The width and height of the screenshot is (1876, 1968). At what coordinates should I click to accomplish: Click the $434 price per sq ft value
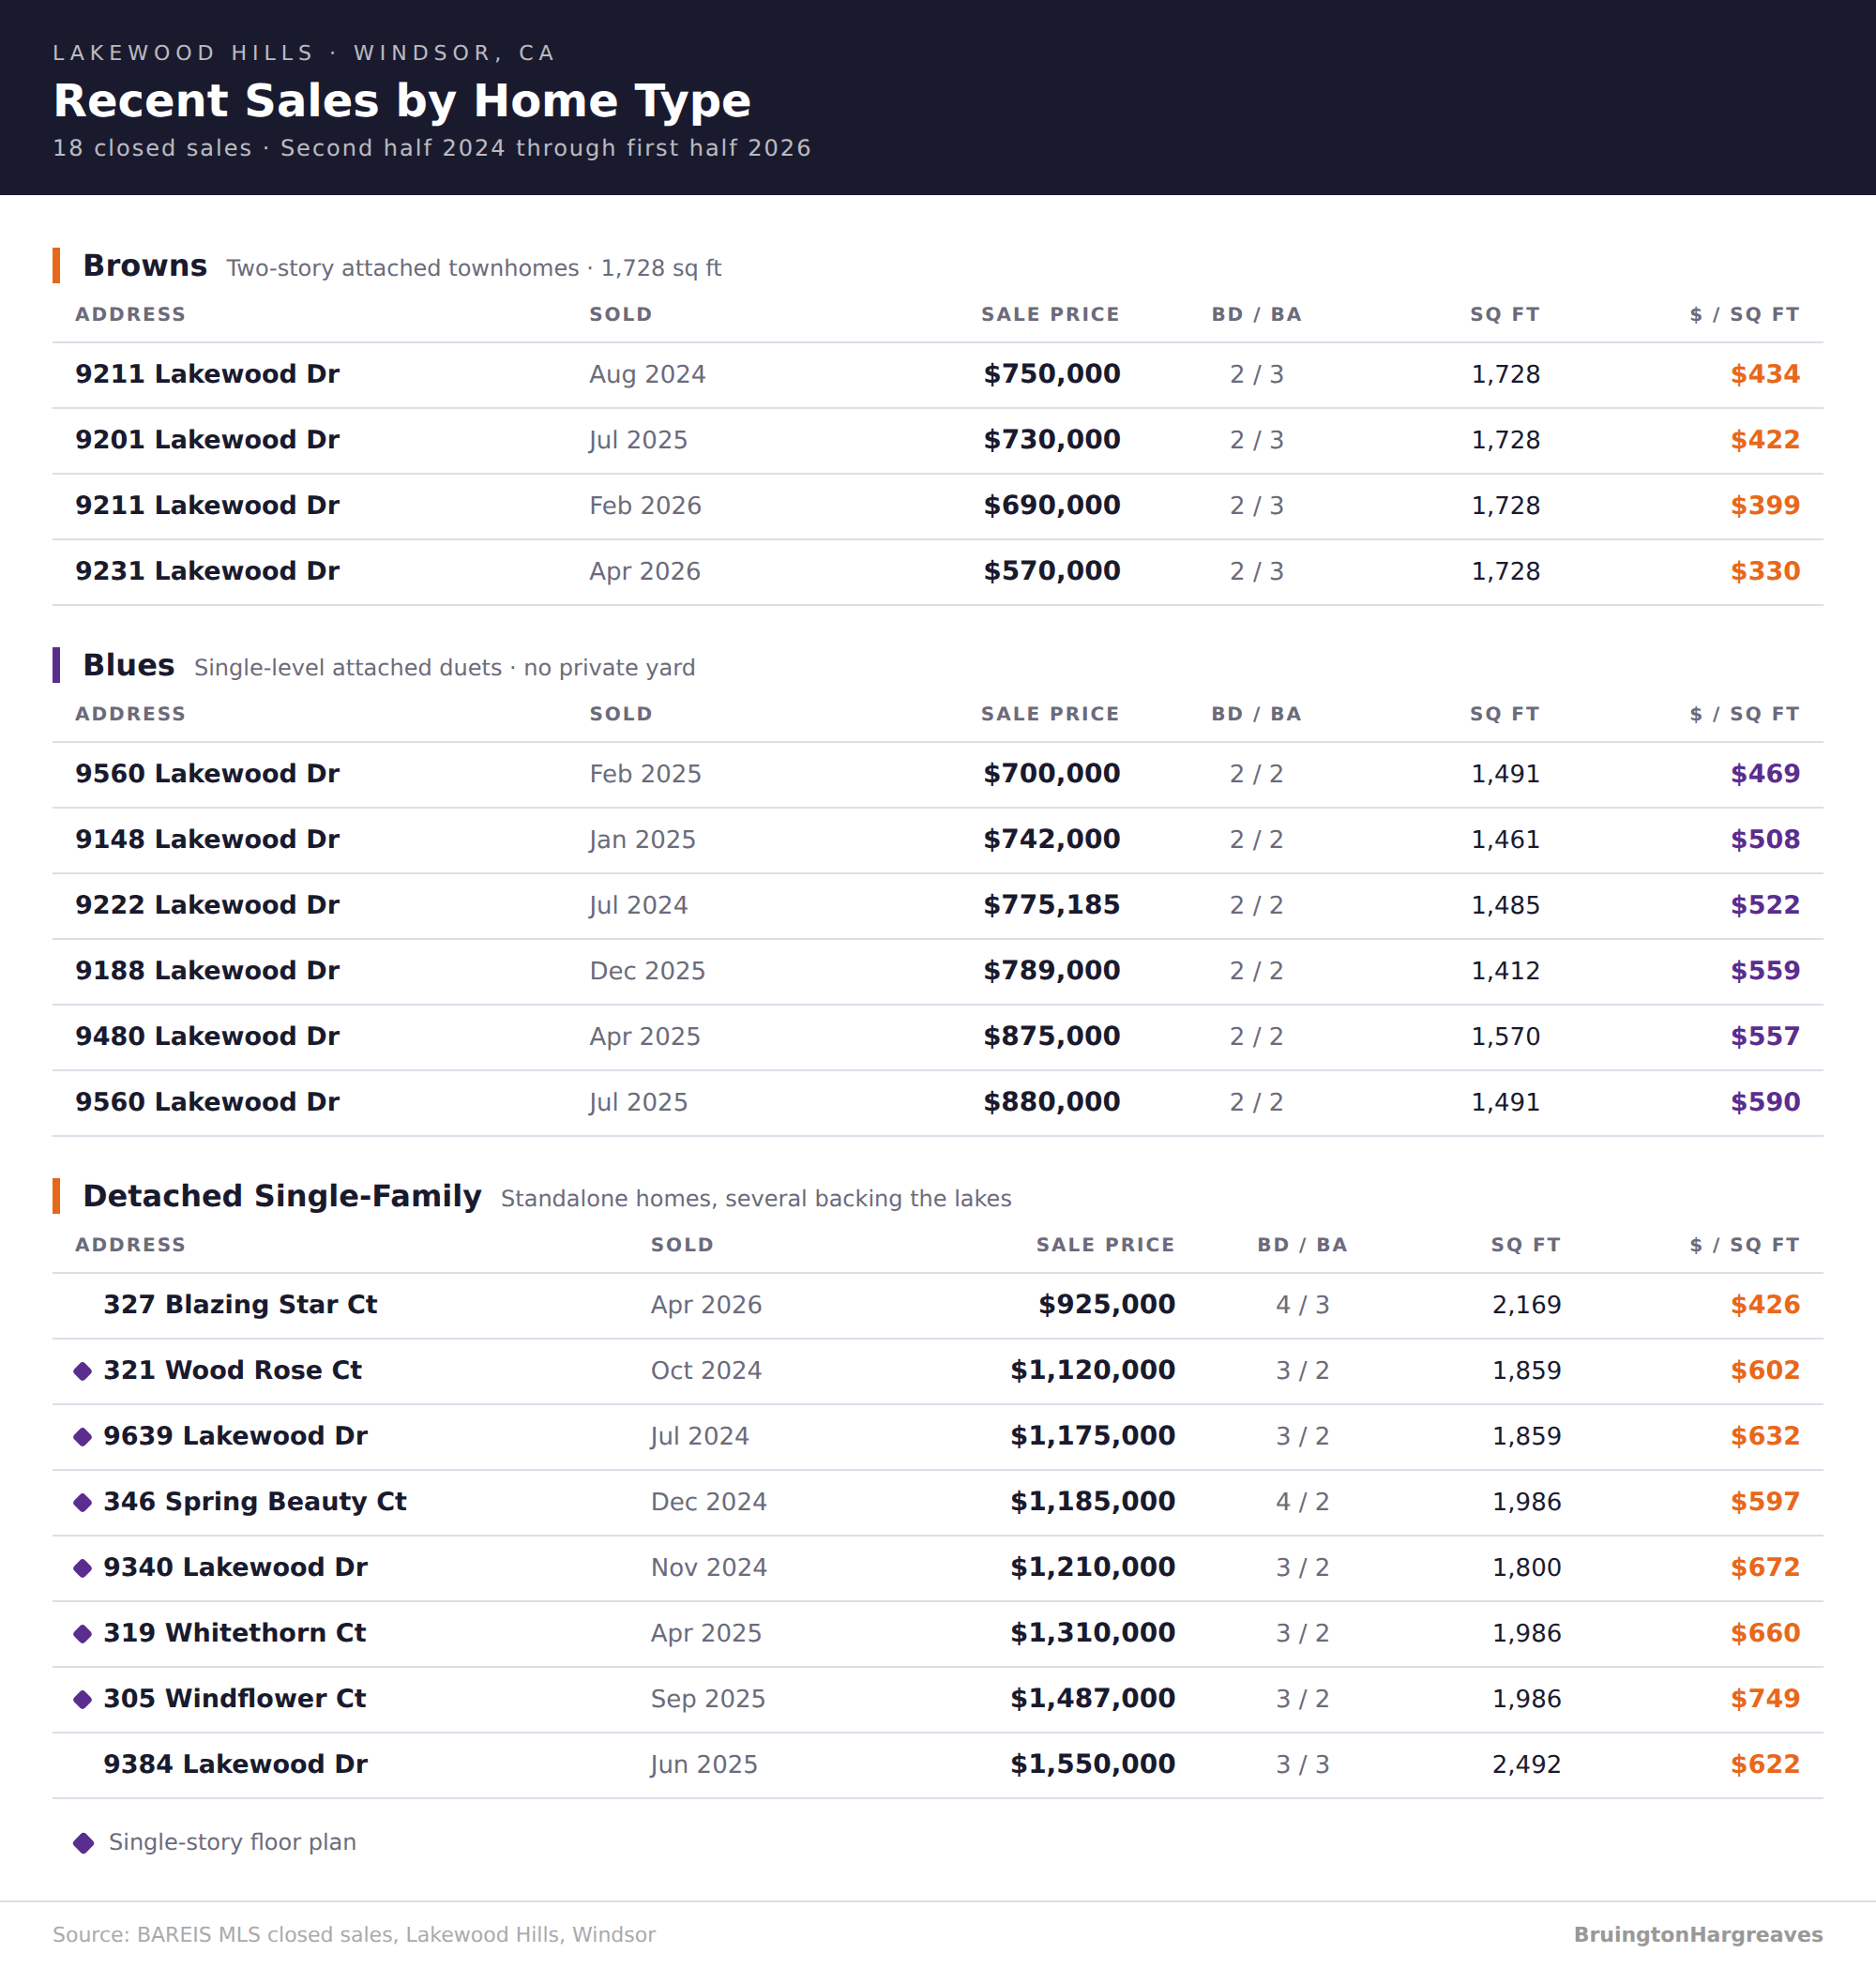(x=1765, y=374)
